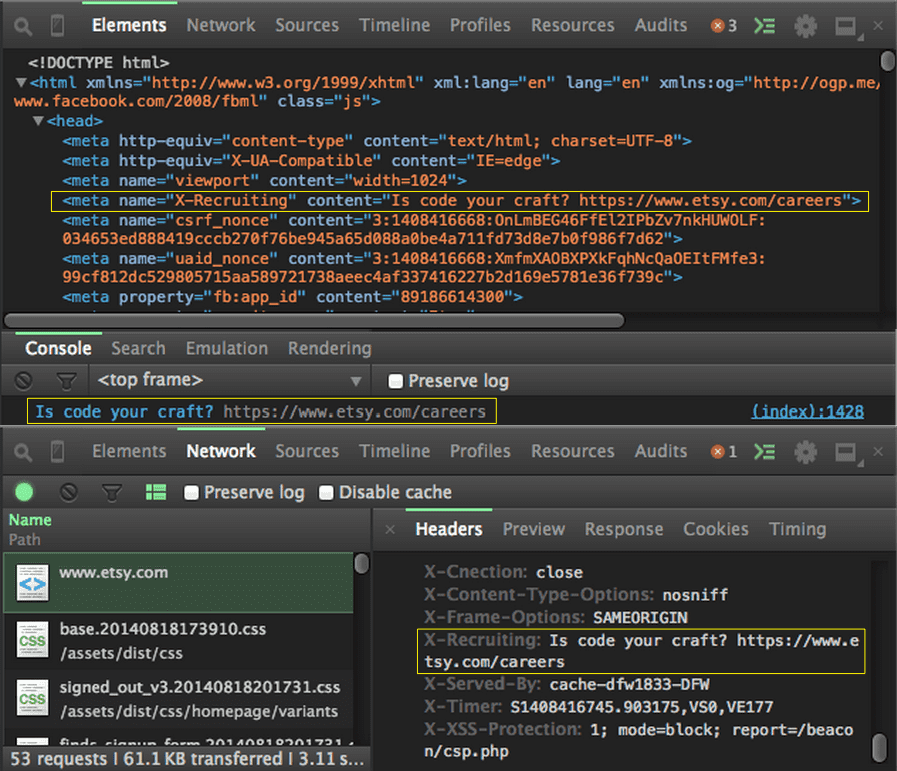Image resolution: width=897 pixels, height=771 pixels.
Task: Check the Disable cache checkbox
Action: tap(326, 492)
